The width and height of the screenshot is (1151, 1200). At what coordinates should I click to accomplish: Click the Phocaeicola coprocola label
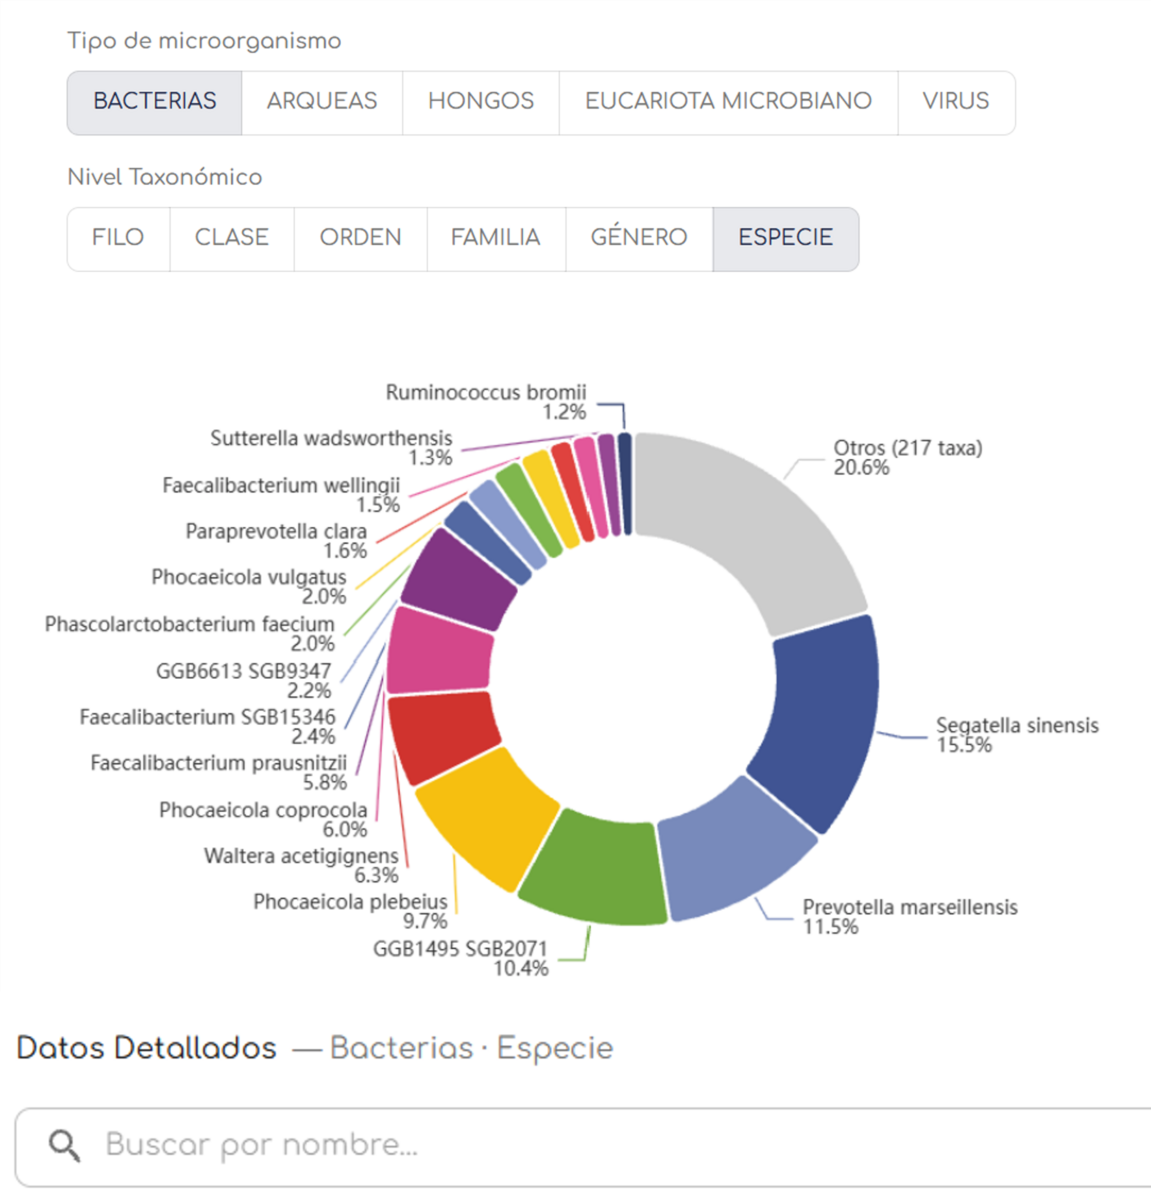click(x=263, y=819)
